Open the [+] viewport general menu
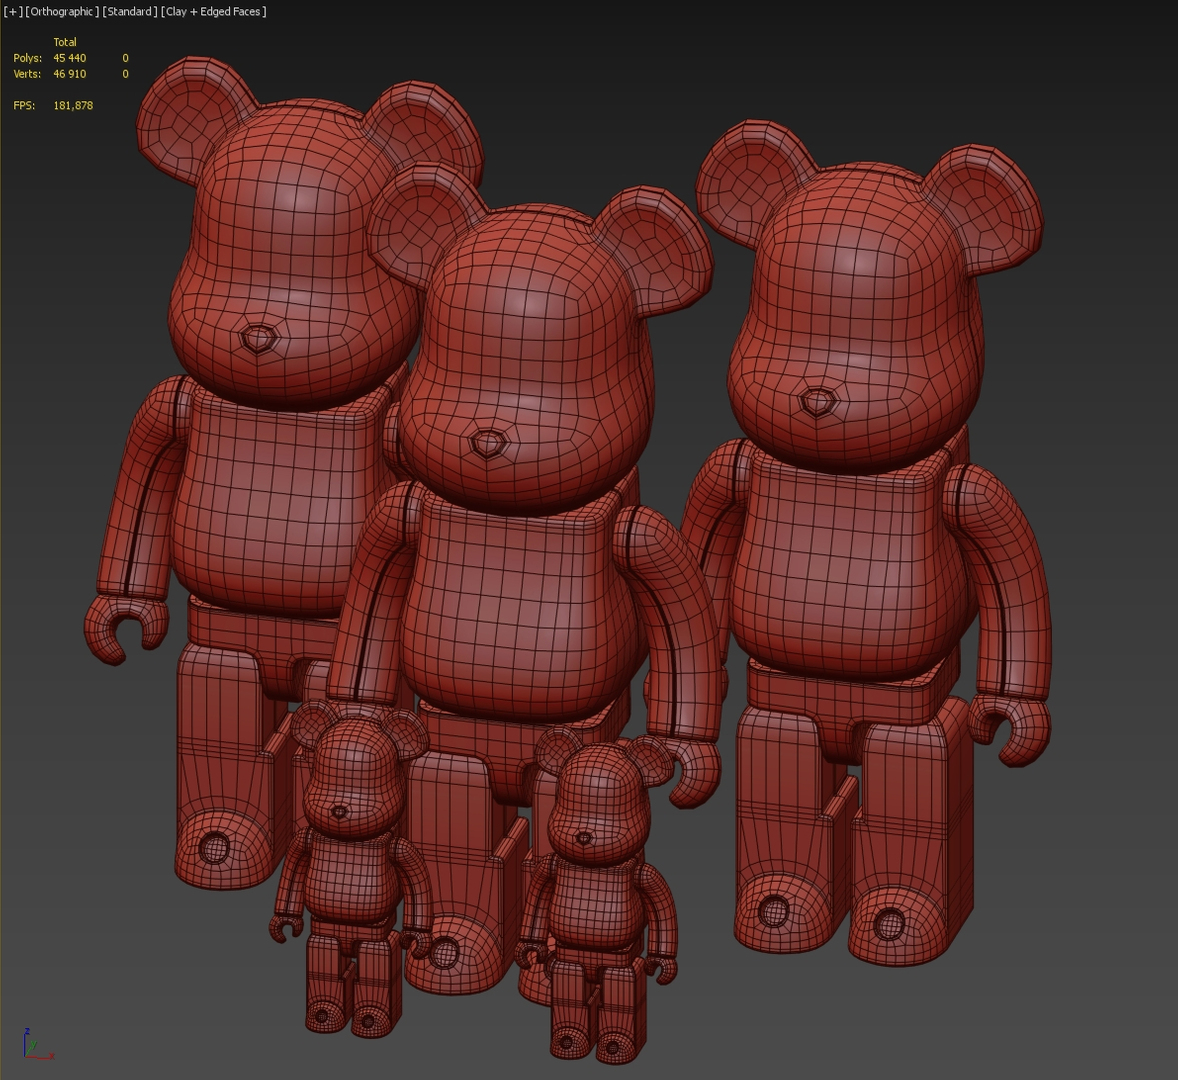Image resolution: width=1178 pixels, height=1080 pixels. [13, 11]
